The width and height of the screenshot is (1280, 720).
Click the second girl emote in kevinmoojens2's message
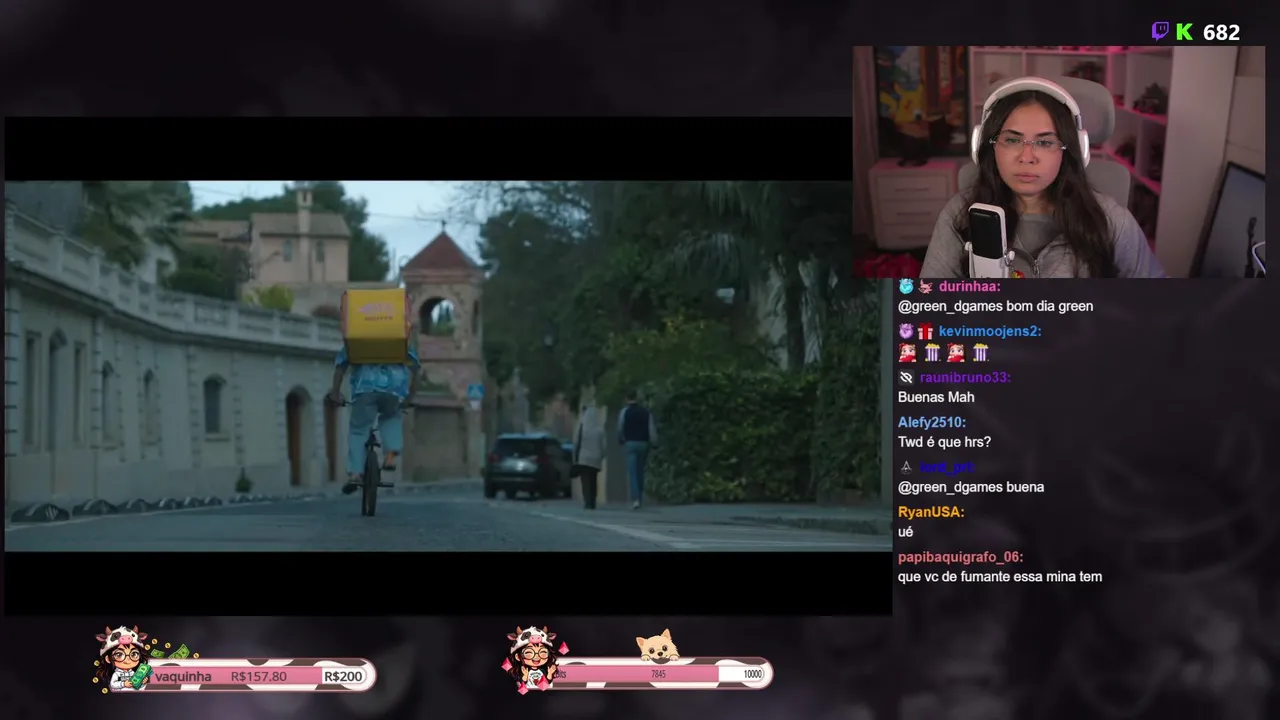[956, 352]
